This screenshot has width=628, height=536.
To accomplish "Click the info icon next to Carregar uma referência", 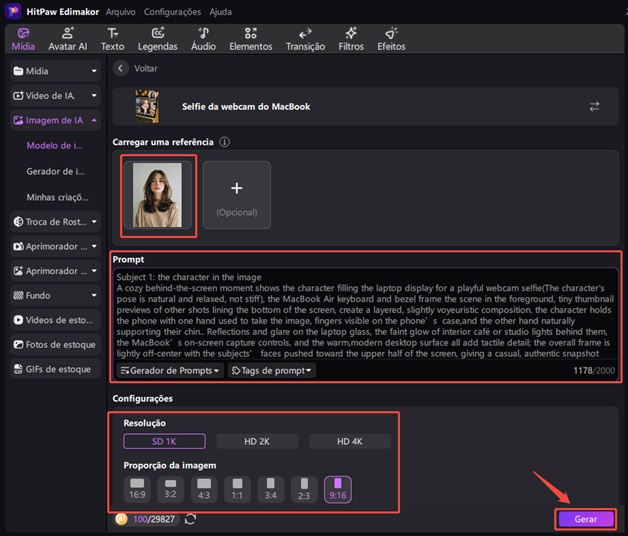I will click(224, 142).
